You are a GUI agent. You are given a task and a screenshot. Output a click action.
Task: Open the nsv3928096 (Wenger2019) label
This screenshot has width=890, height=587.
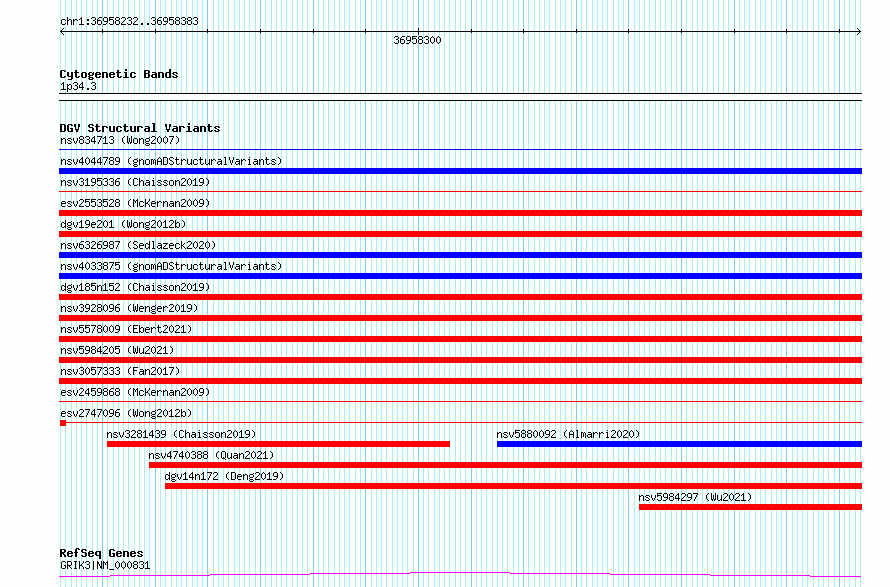pos(129,308)
